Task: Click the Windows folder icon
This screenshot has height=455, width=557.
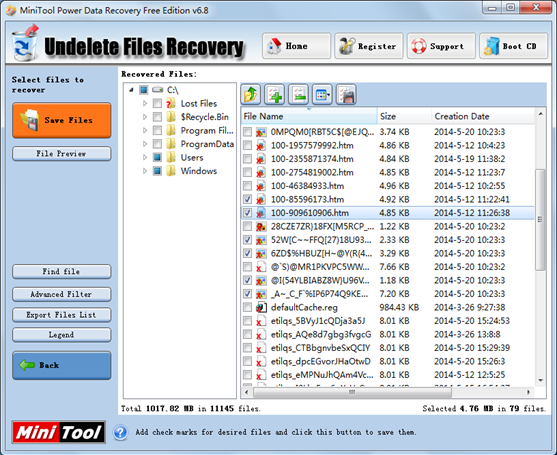Action: (x=171, y=171)
